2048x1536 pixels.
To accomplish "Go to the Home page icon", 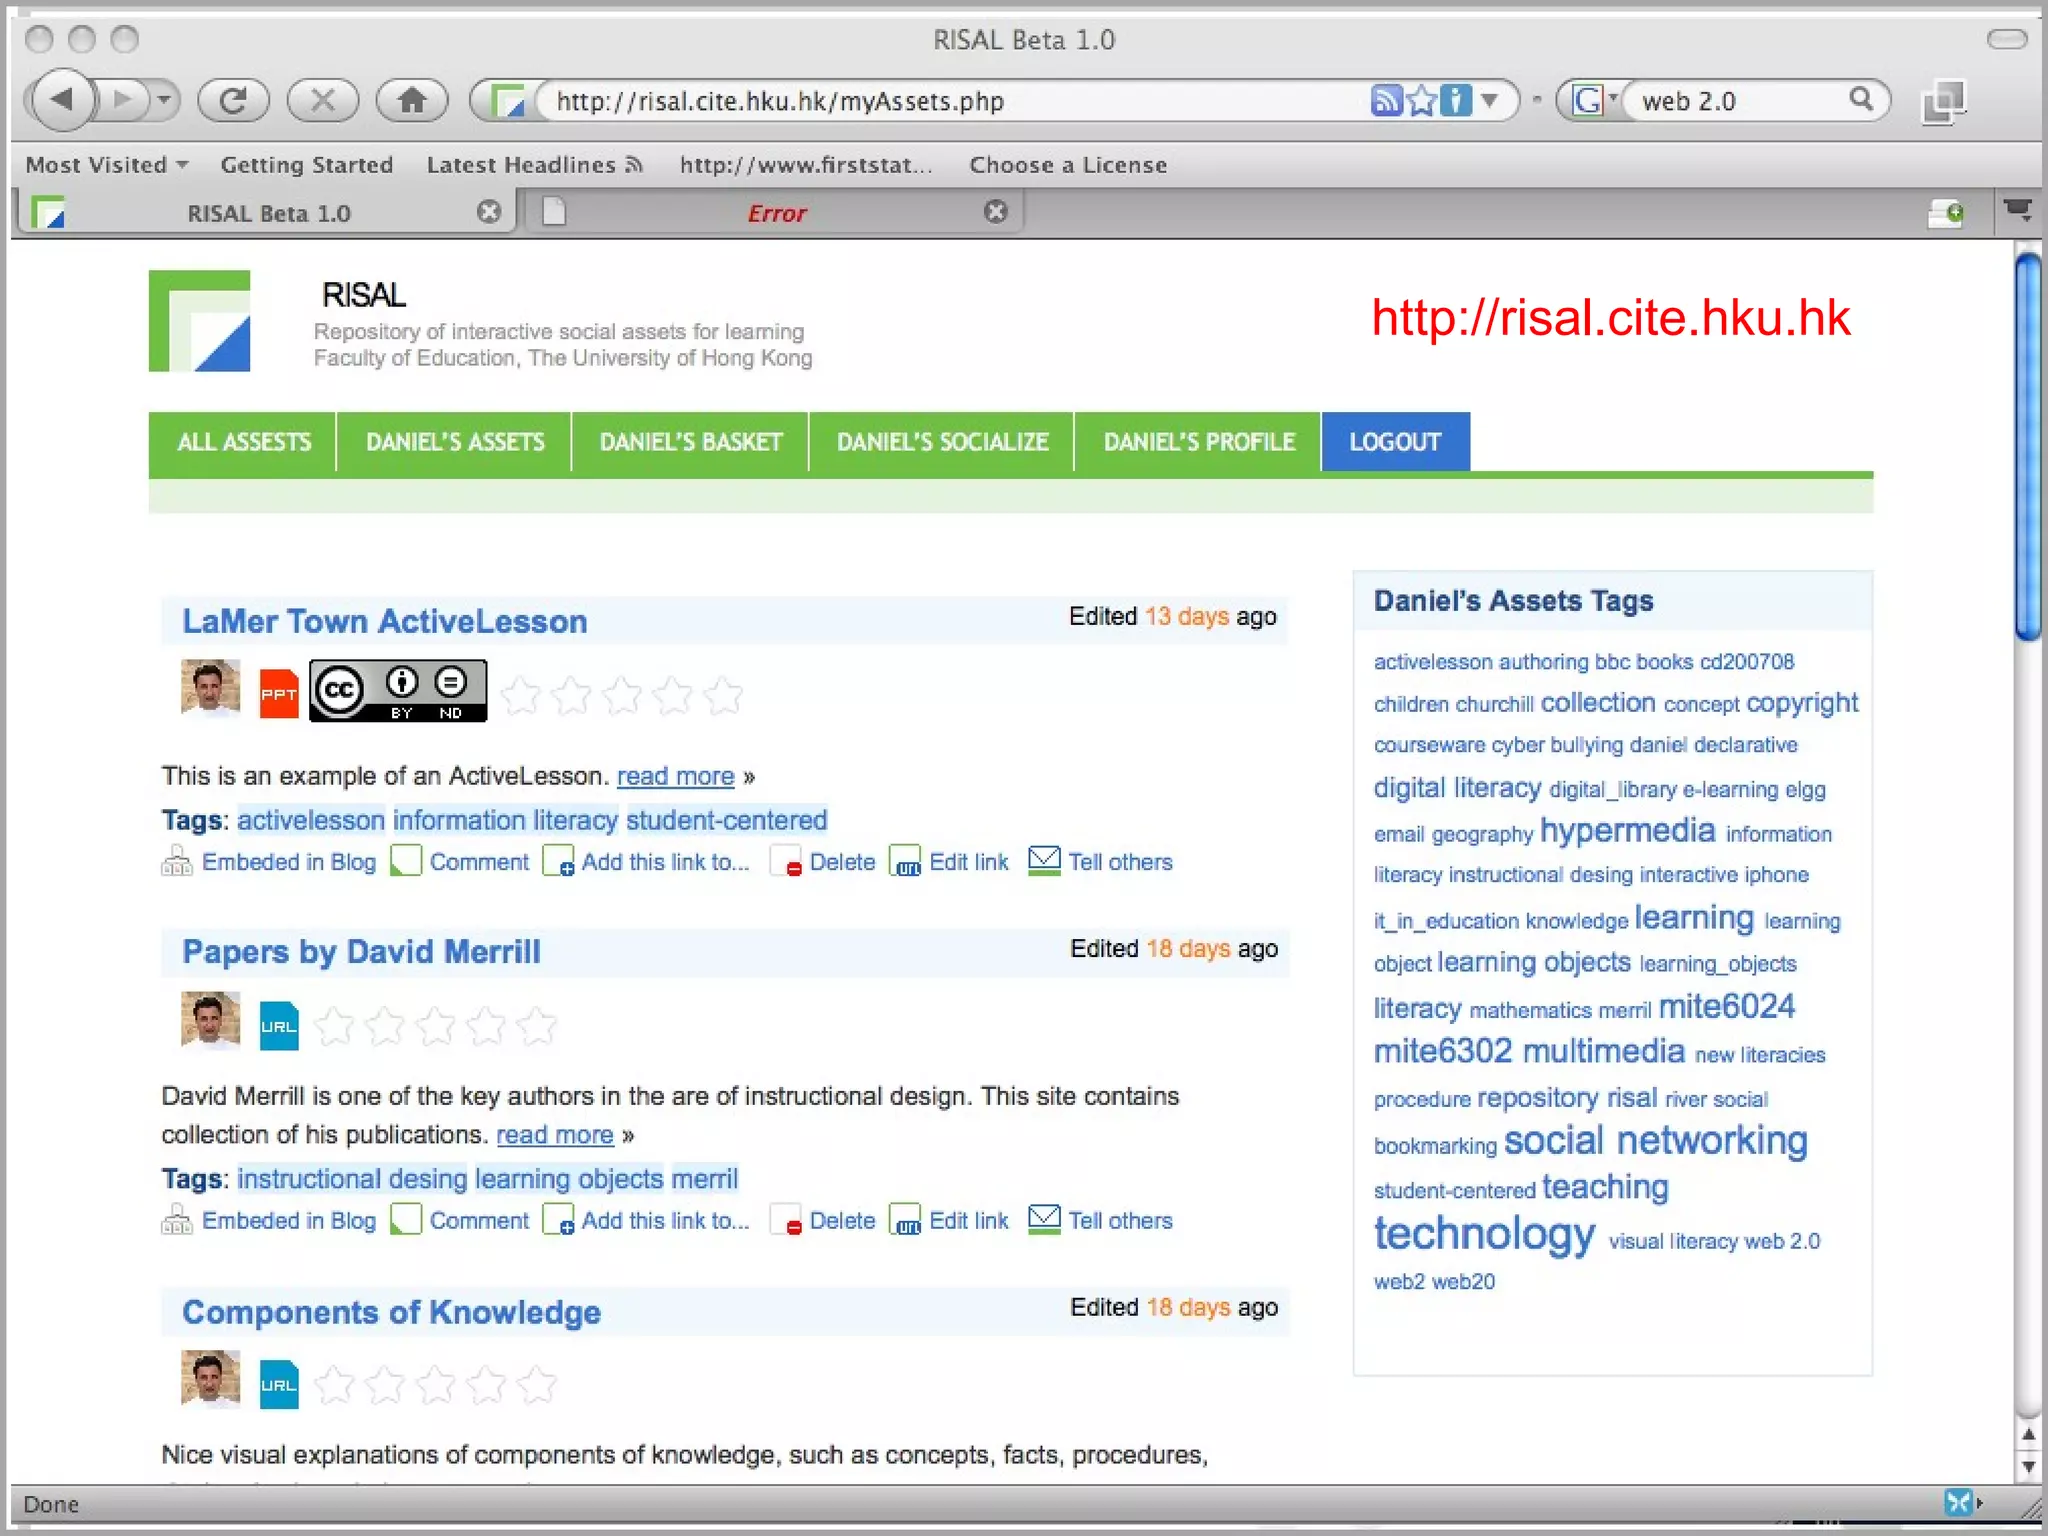I will pyautogui.click(x=411, y=100).
